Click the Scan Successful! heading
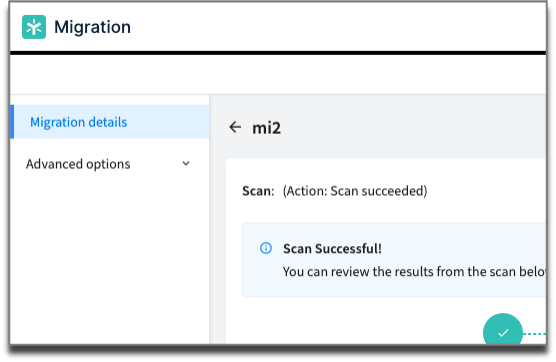The height and width of the screenshot is (362, 556). 332,249
